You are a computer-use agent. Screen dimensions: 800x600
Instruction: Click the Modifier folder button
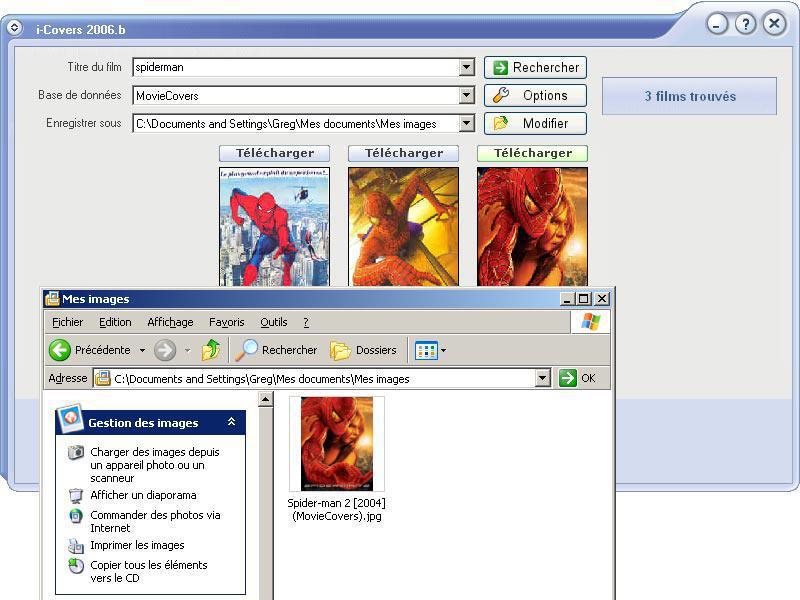[x=535, y=123]
